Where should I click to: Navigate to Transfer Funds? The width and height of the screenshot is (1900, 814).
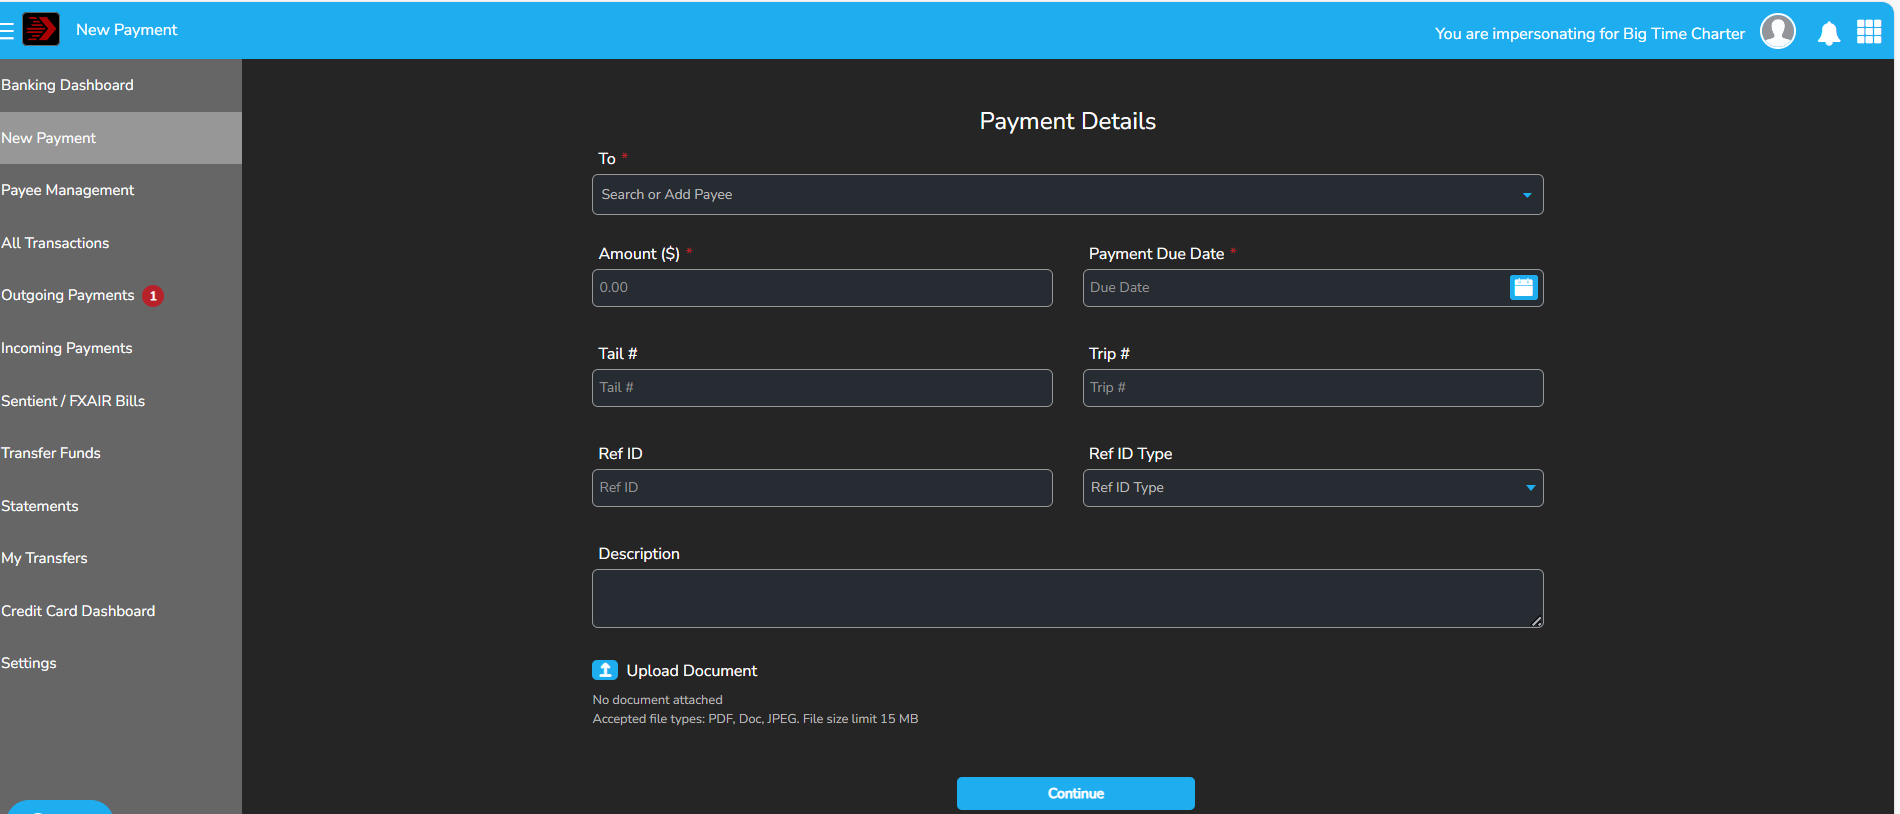51,453
